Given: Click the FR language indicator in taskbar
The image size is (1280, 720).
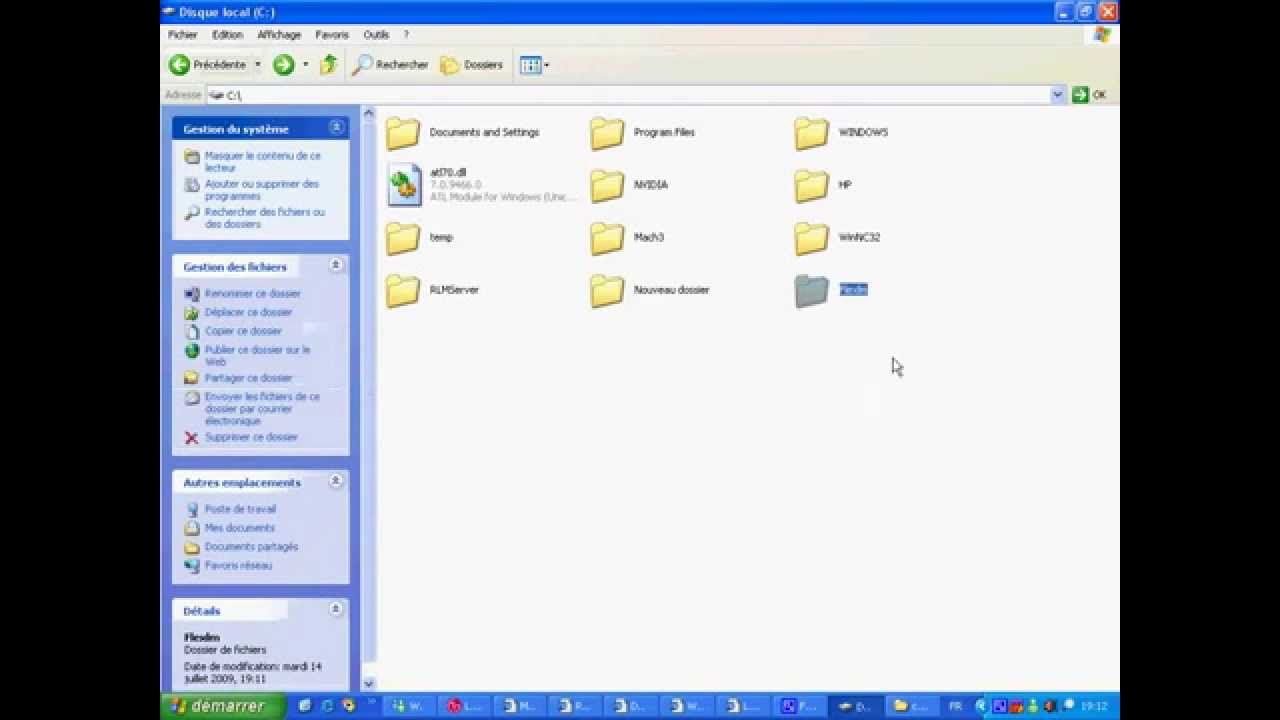Looking at the screenshot, I should click(955, 706).
